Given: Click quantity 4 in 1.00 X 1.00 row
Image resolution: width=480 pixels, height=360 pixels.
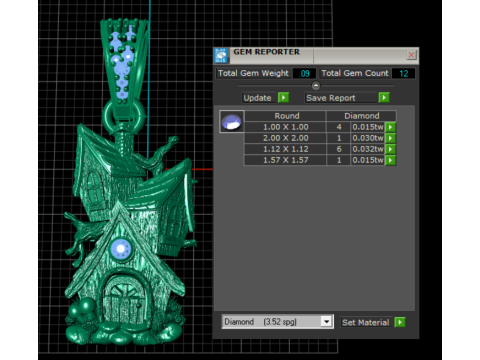Looking at the screenshot, I should pyautogui.click(x=339, y=127).
